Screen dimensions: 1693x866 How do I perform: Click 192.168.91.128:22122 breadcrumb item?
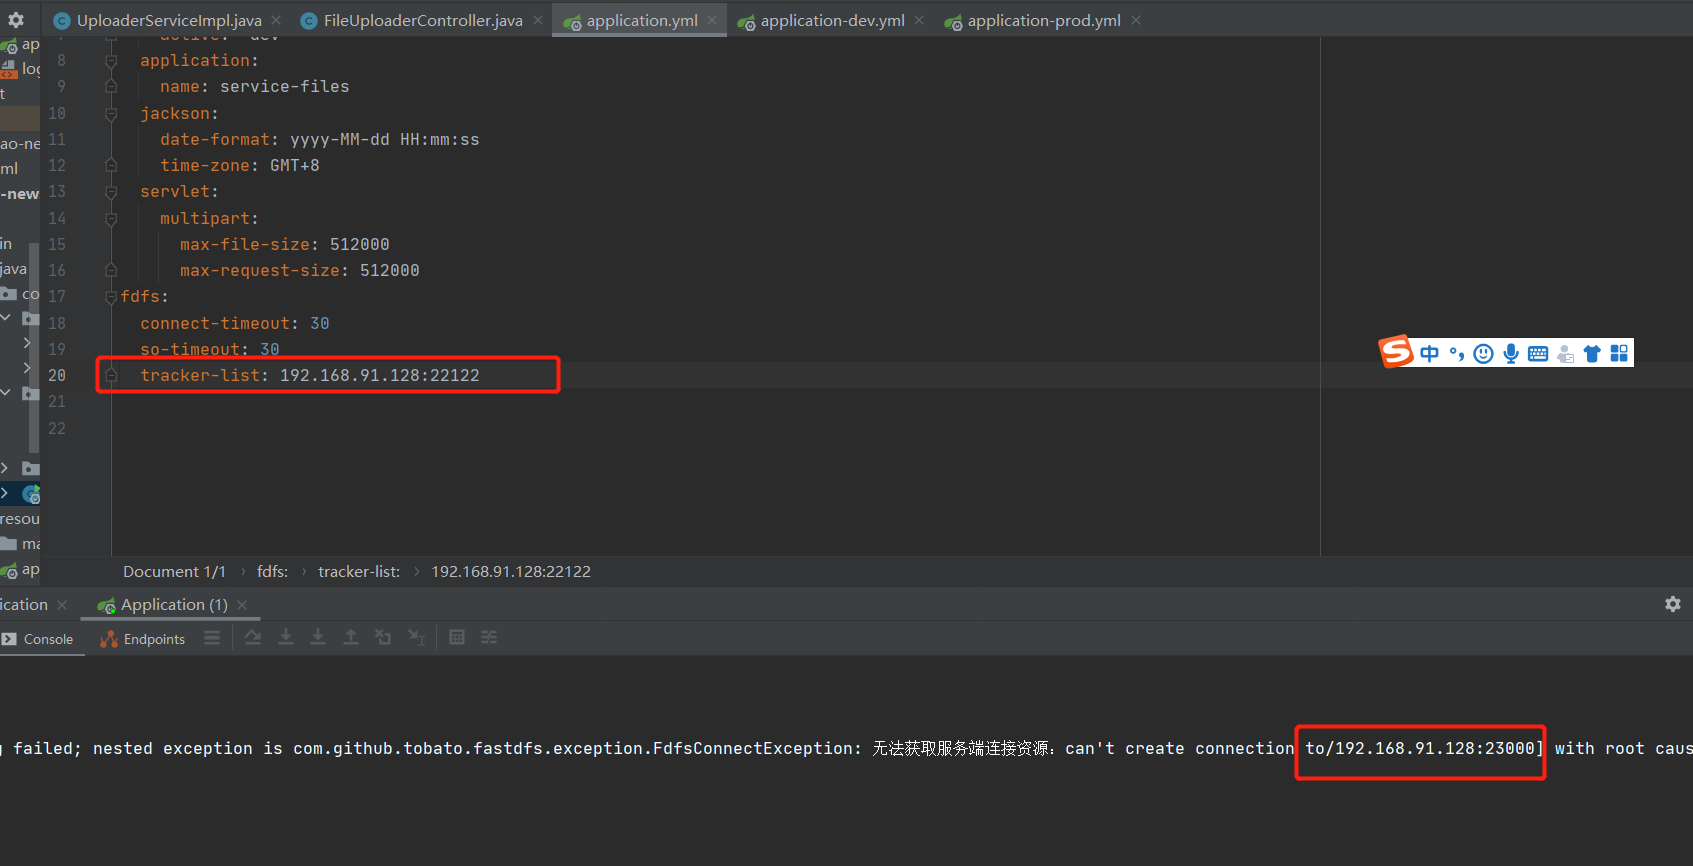511,572
